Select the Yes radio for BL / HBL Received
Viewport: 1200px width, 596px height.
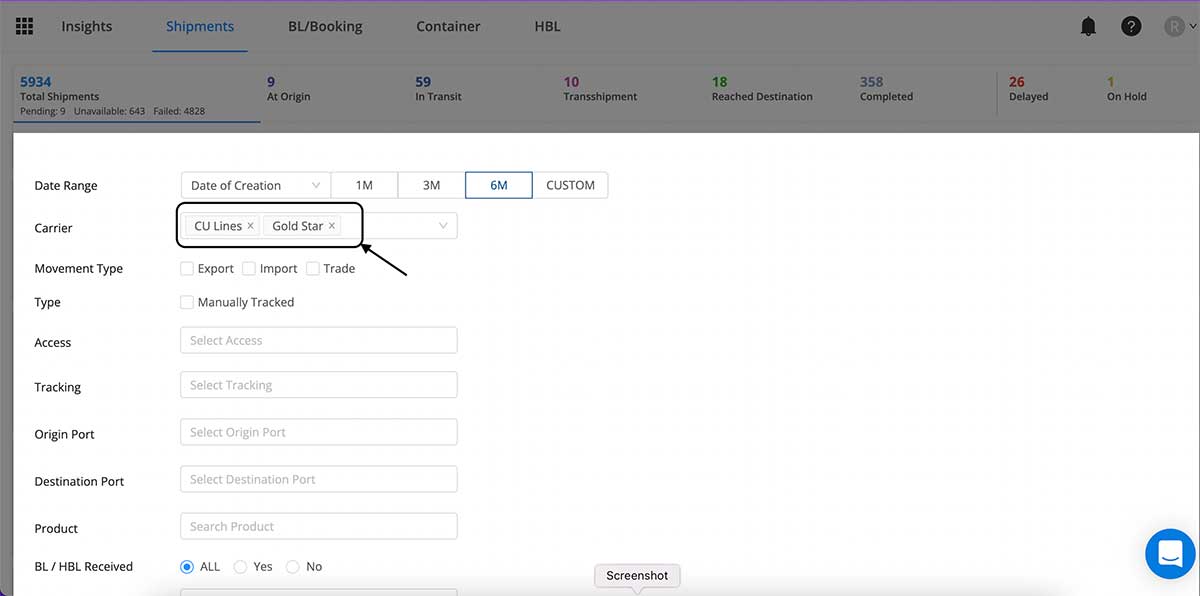(240, 566)
